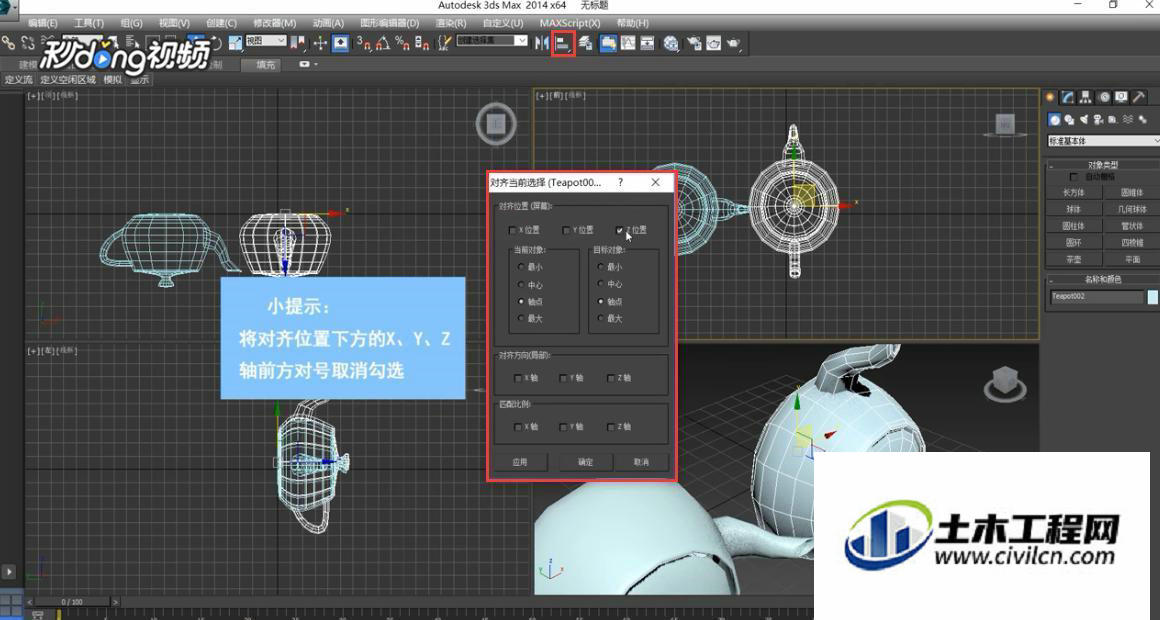Open the 帮助(H) menu
This screenshot has width=1160, height=620.
(x=633, y=23)
